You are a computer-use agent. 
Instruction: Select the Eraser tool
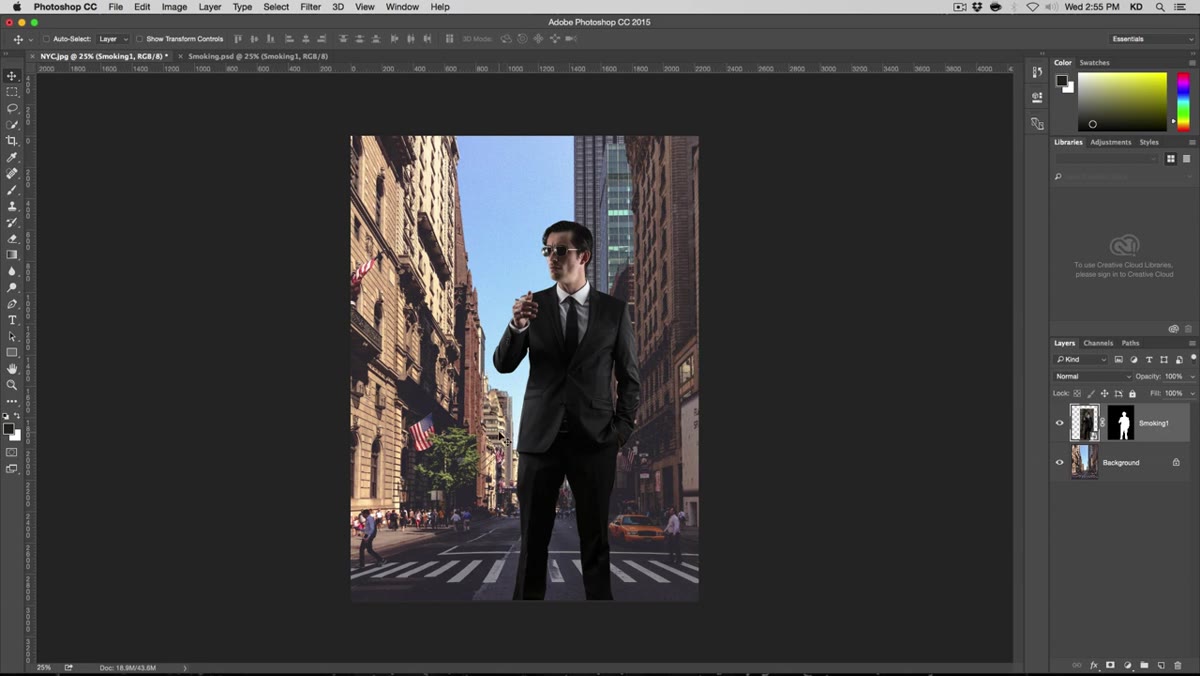tap(12, 239)
